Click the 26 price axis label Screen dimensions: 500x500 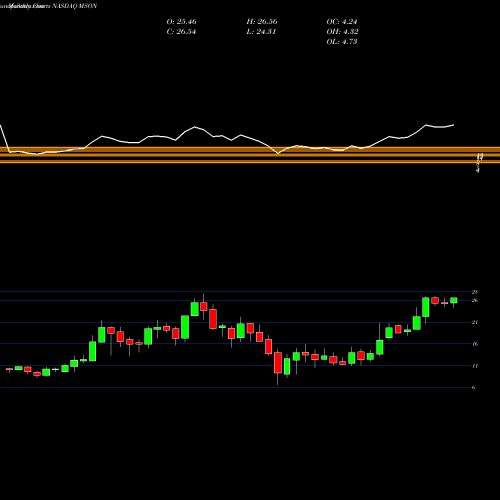pos(475,301)
